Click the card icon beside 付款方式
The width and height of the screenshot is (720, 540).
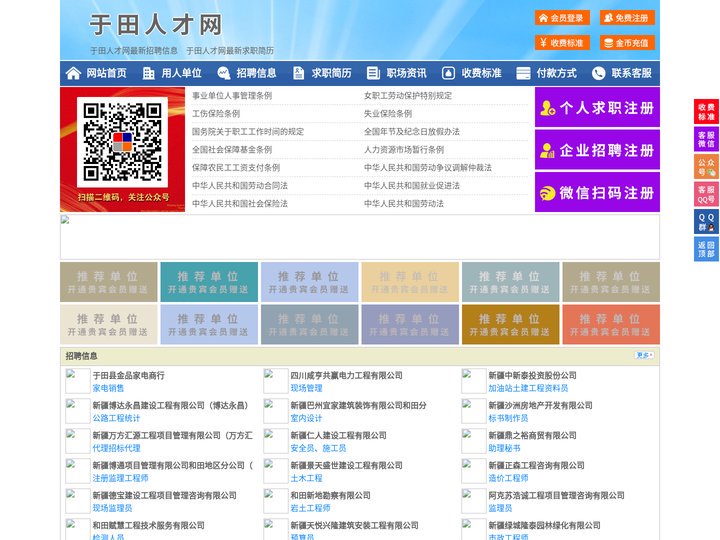(x=523, y=73)
